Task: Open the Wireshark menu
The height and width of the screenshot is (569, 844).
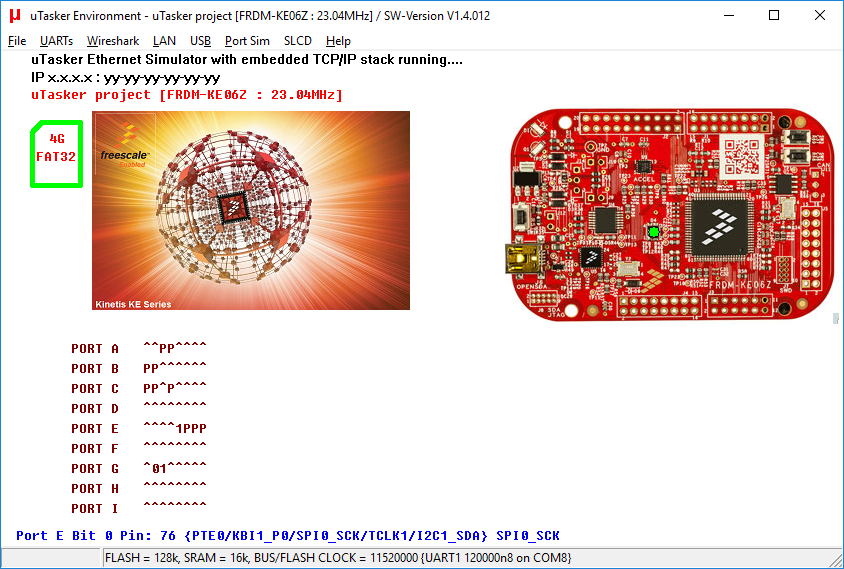Action: coord(112,41)
